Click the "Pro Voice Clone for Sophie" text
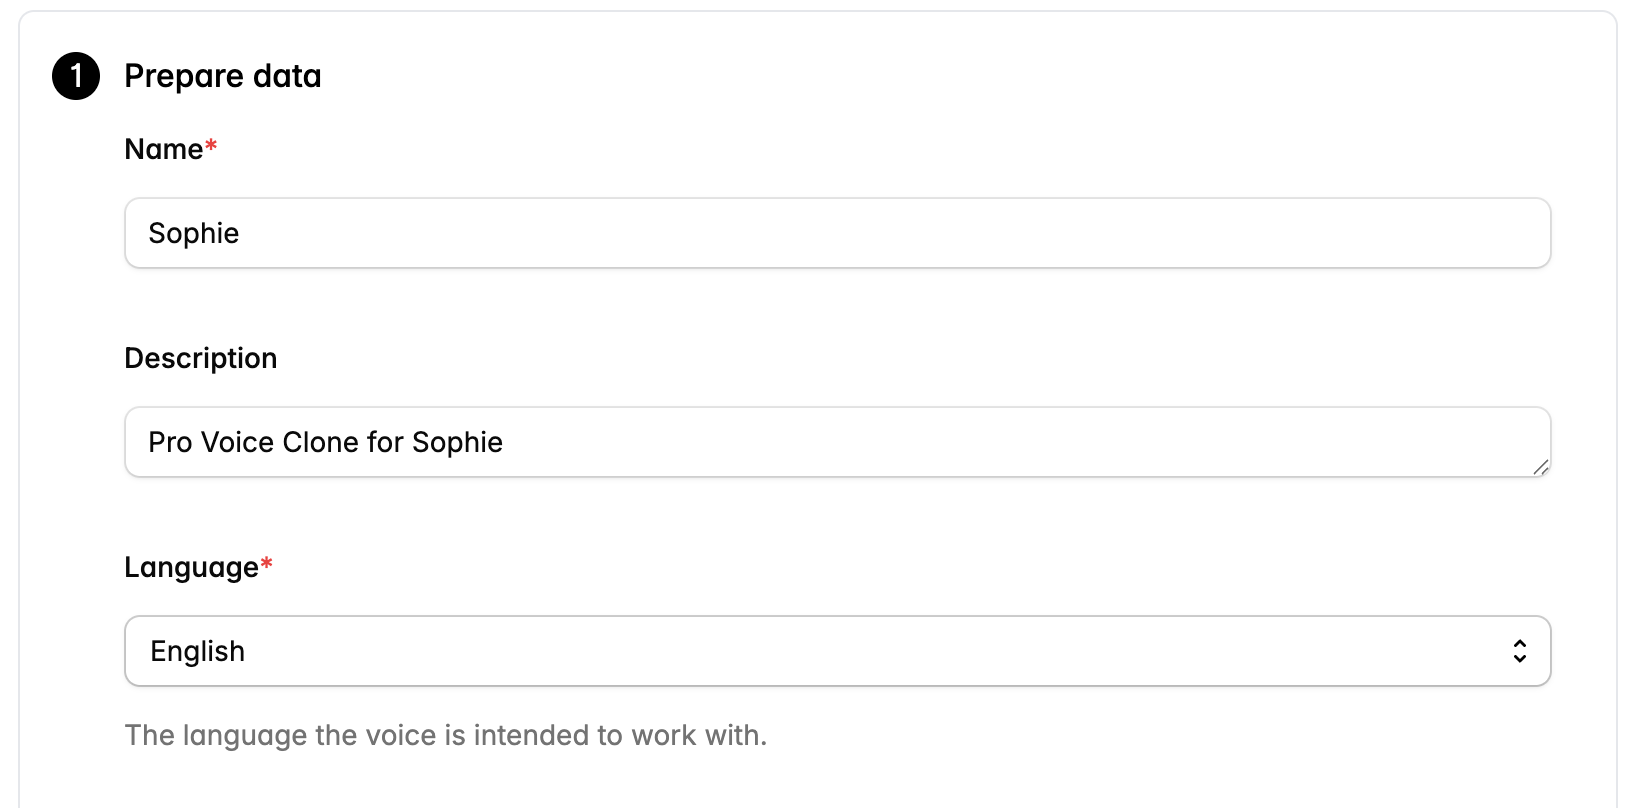The image size is (1634, 808). tap(325, 442)
